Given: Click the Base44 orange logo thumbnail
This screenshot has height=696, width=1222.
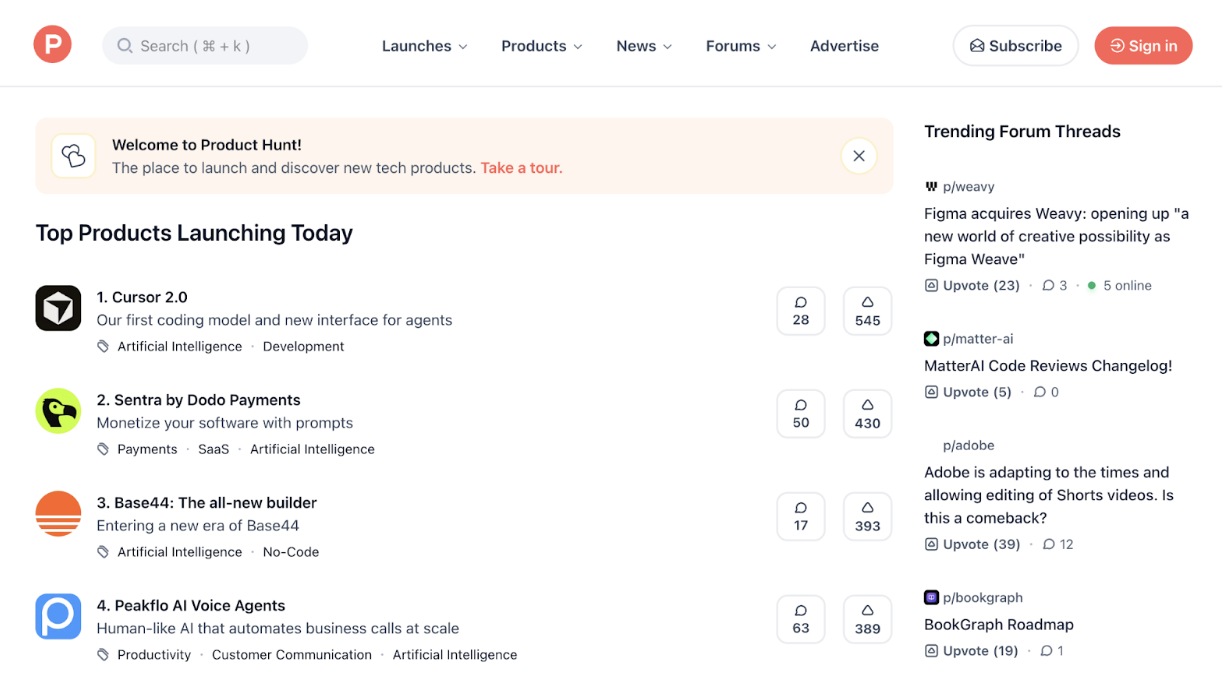Looking at the screenshot, I should [58, 514].
